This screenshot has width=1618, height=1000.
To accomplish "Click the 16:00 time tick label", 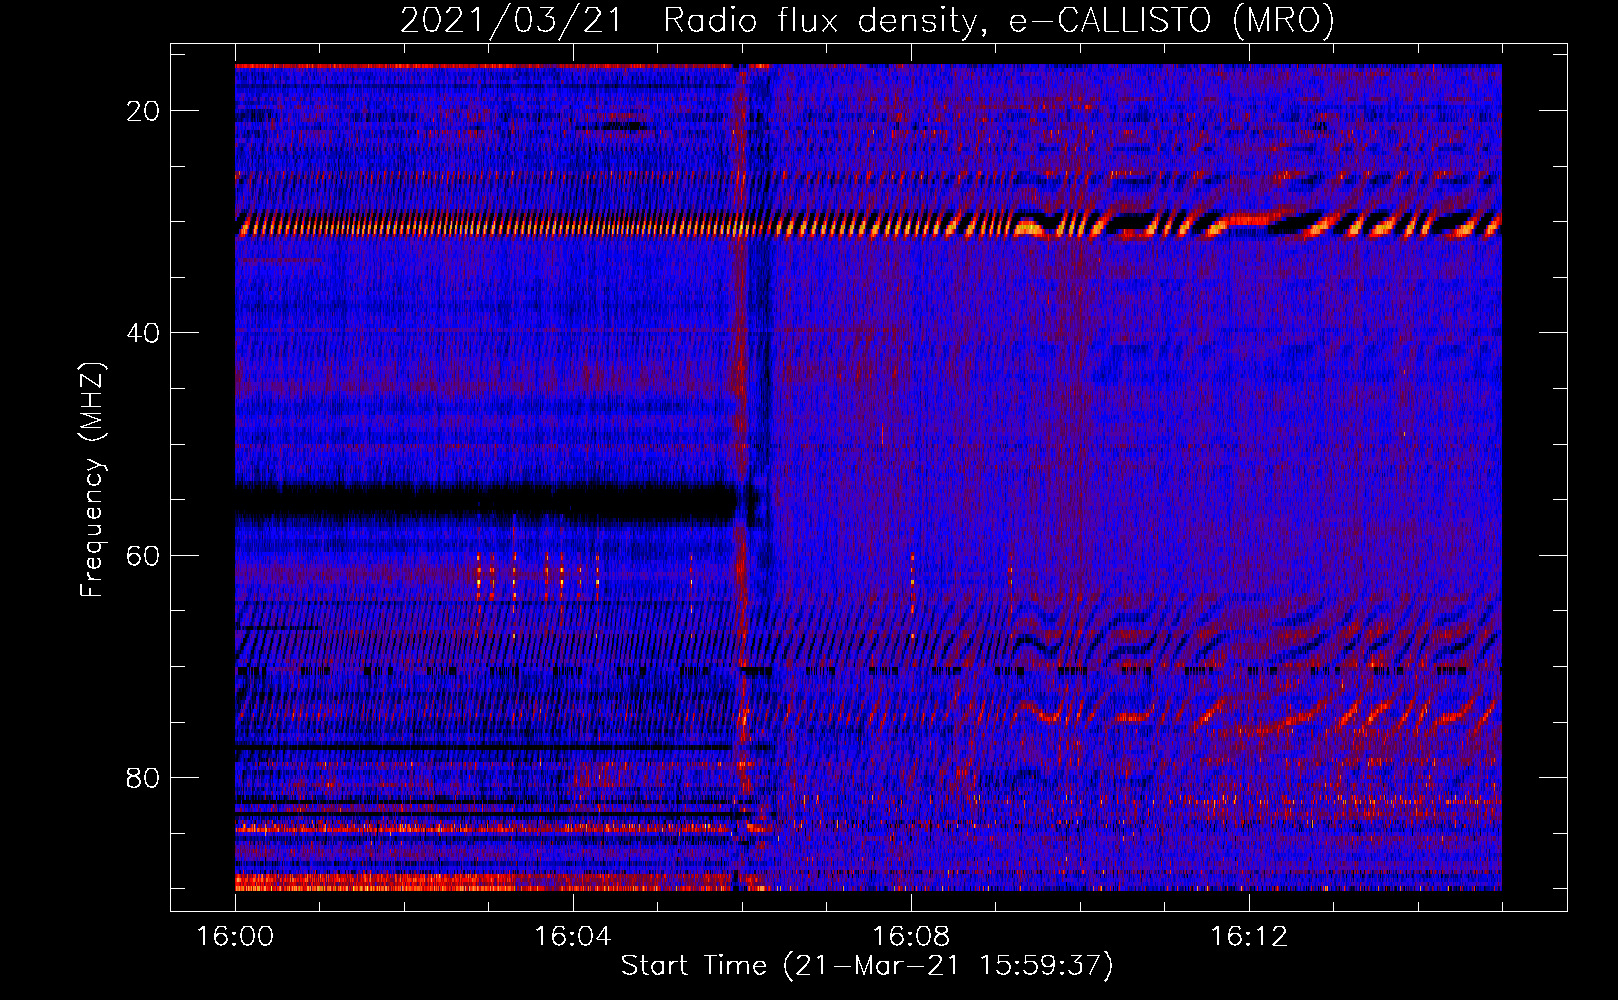I will pos(235,937).
